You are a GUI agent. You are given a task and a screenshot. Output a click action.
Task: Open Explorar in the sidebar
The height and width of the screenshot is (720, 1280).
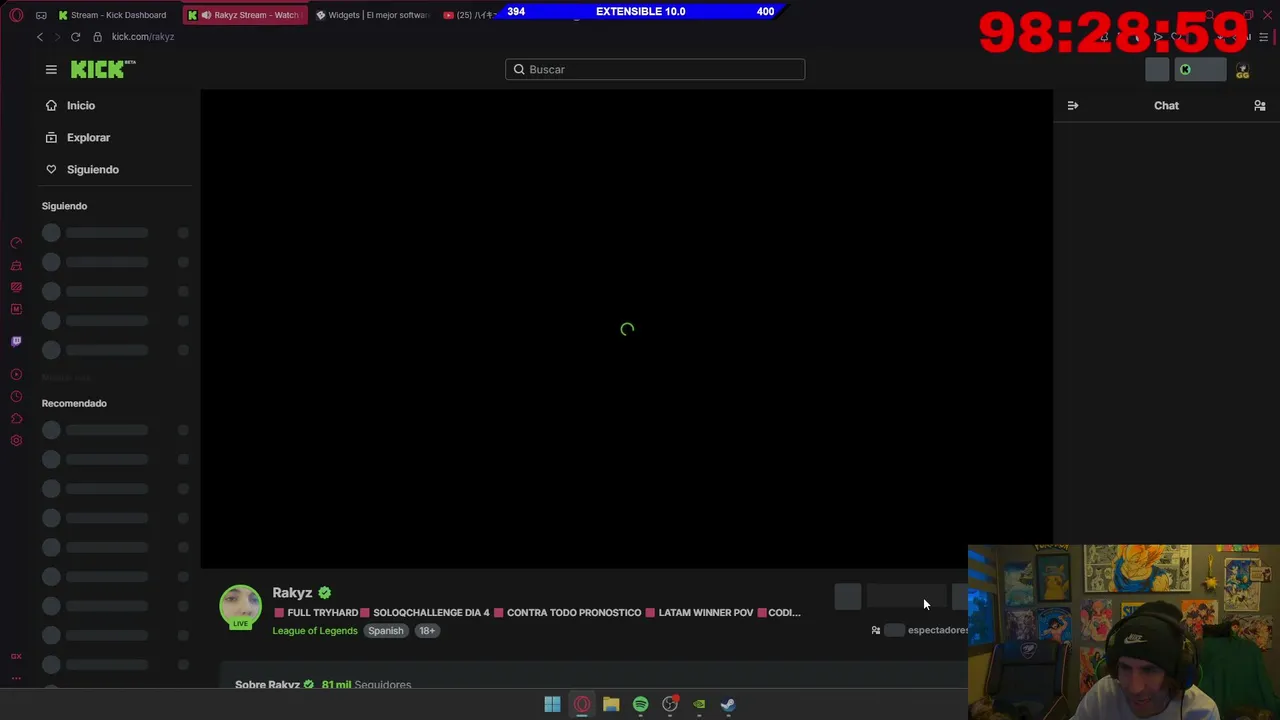pyautogui.click(x=77, y=137)
